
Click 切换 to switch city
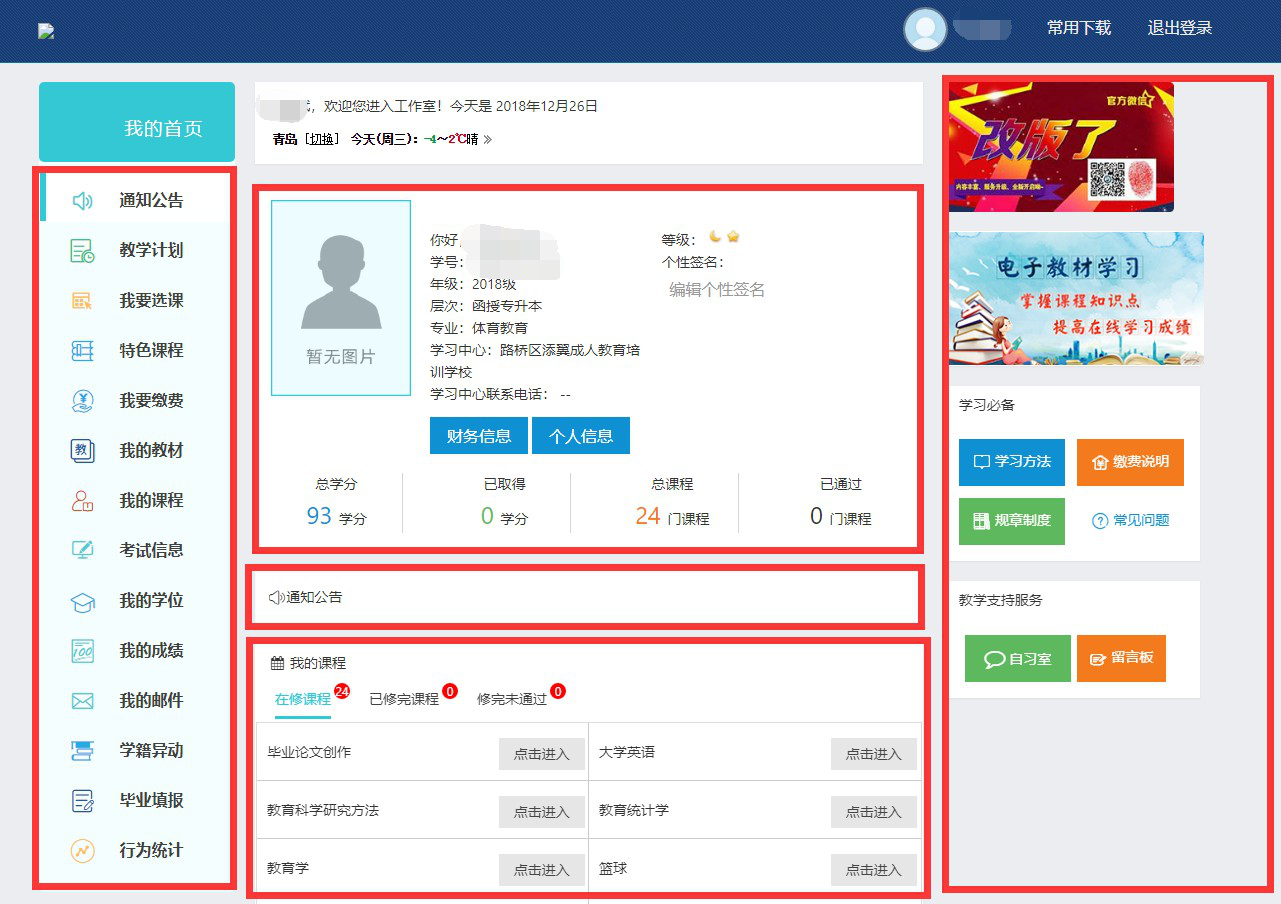[x=320, y=139]
